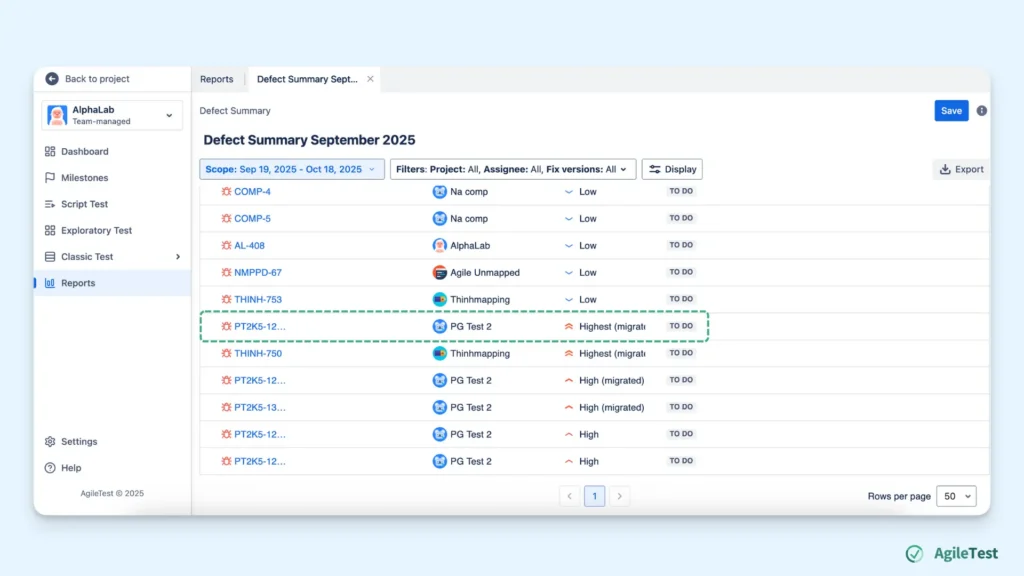Screen dimensions: 1024x576
Task: Select the Exploratory Test icon
Action: click(x=50, y=230)
